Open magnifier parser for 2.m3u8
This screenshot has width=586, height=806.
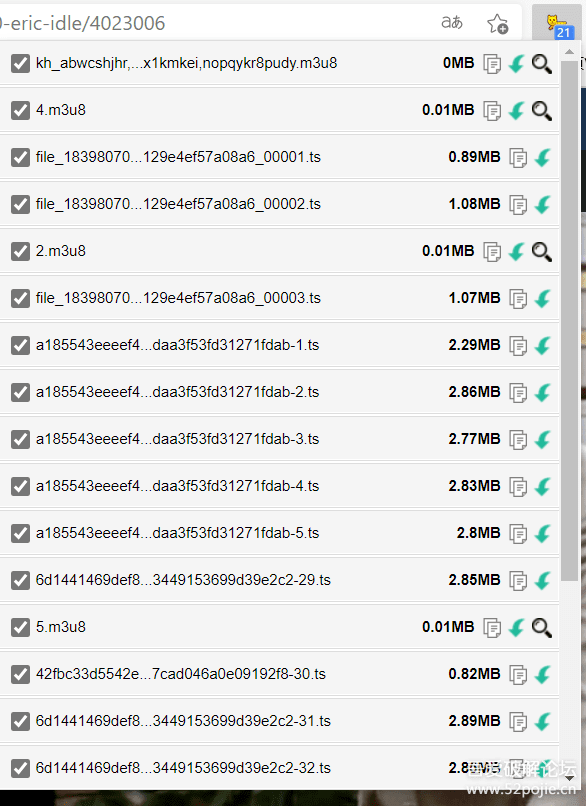coord(541,252)
